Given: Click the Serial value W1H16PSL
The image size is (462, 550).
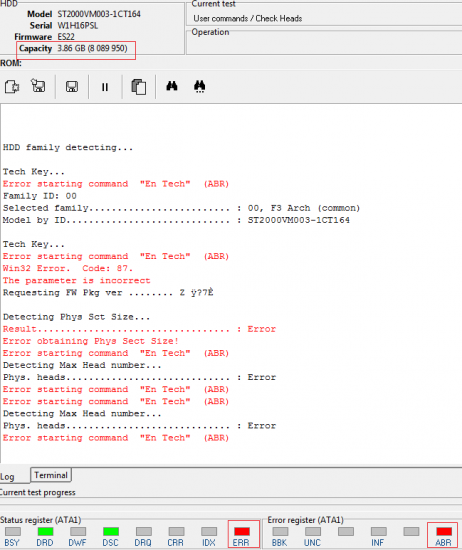Looking at the screenshot, I should pyautogui.click(x=78, y=26).
